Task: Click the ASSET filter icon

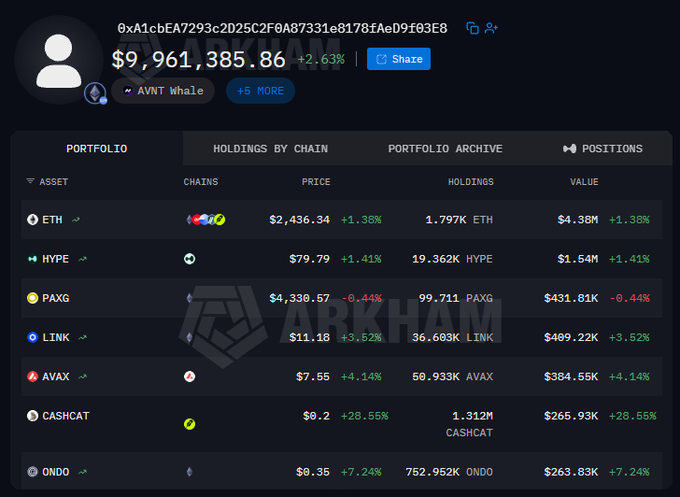Action: [x=30, y=181]
